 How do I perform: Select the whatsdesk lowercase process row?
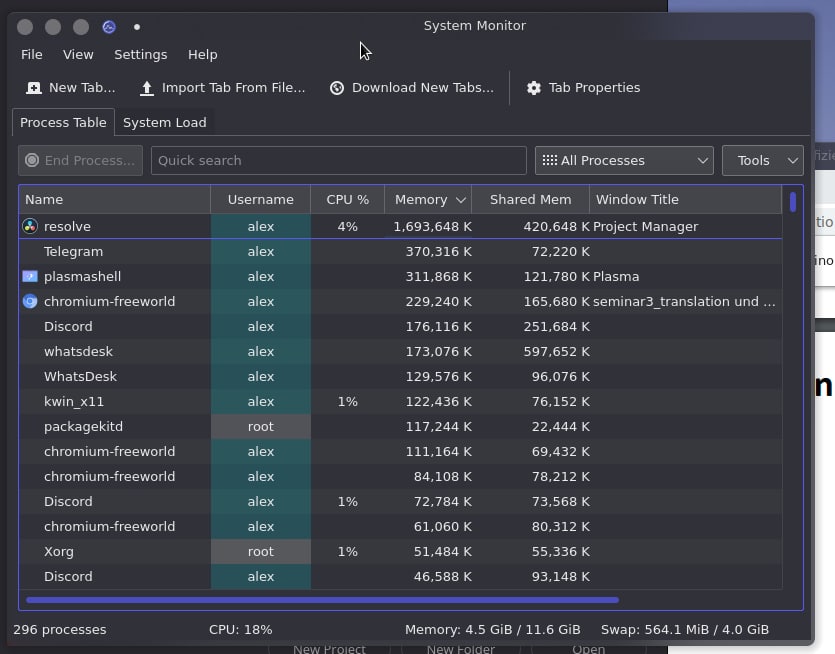[400, 351]
